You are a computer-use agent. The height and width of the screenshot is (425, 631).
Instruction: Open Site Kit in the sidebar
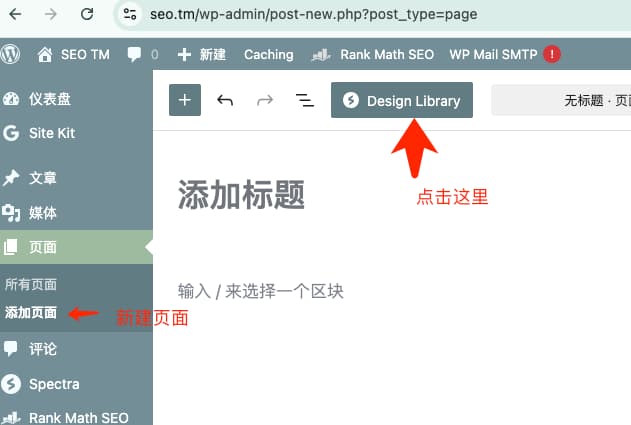pyautogui.click(x=51, y=133)
